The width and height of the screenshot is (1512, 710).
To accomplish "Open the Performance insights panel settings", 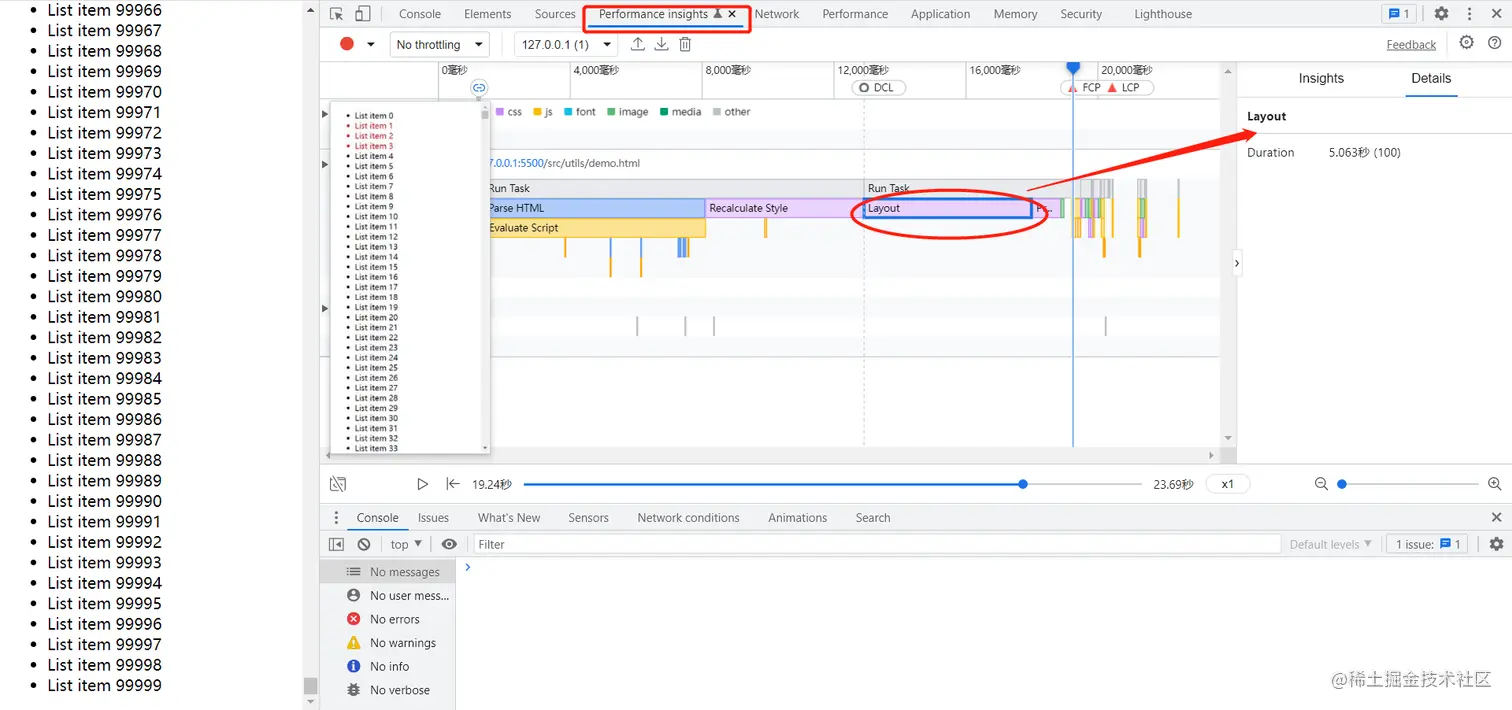I will click(x=1466, y=43).
